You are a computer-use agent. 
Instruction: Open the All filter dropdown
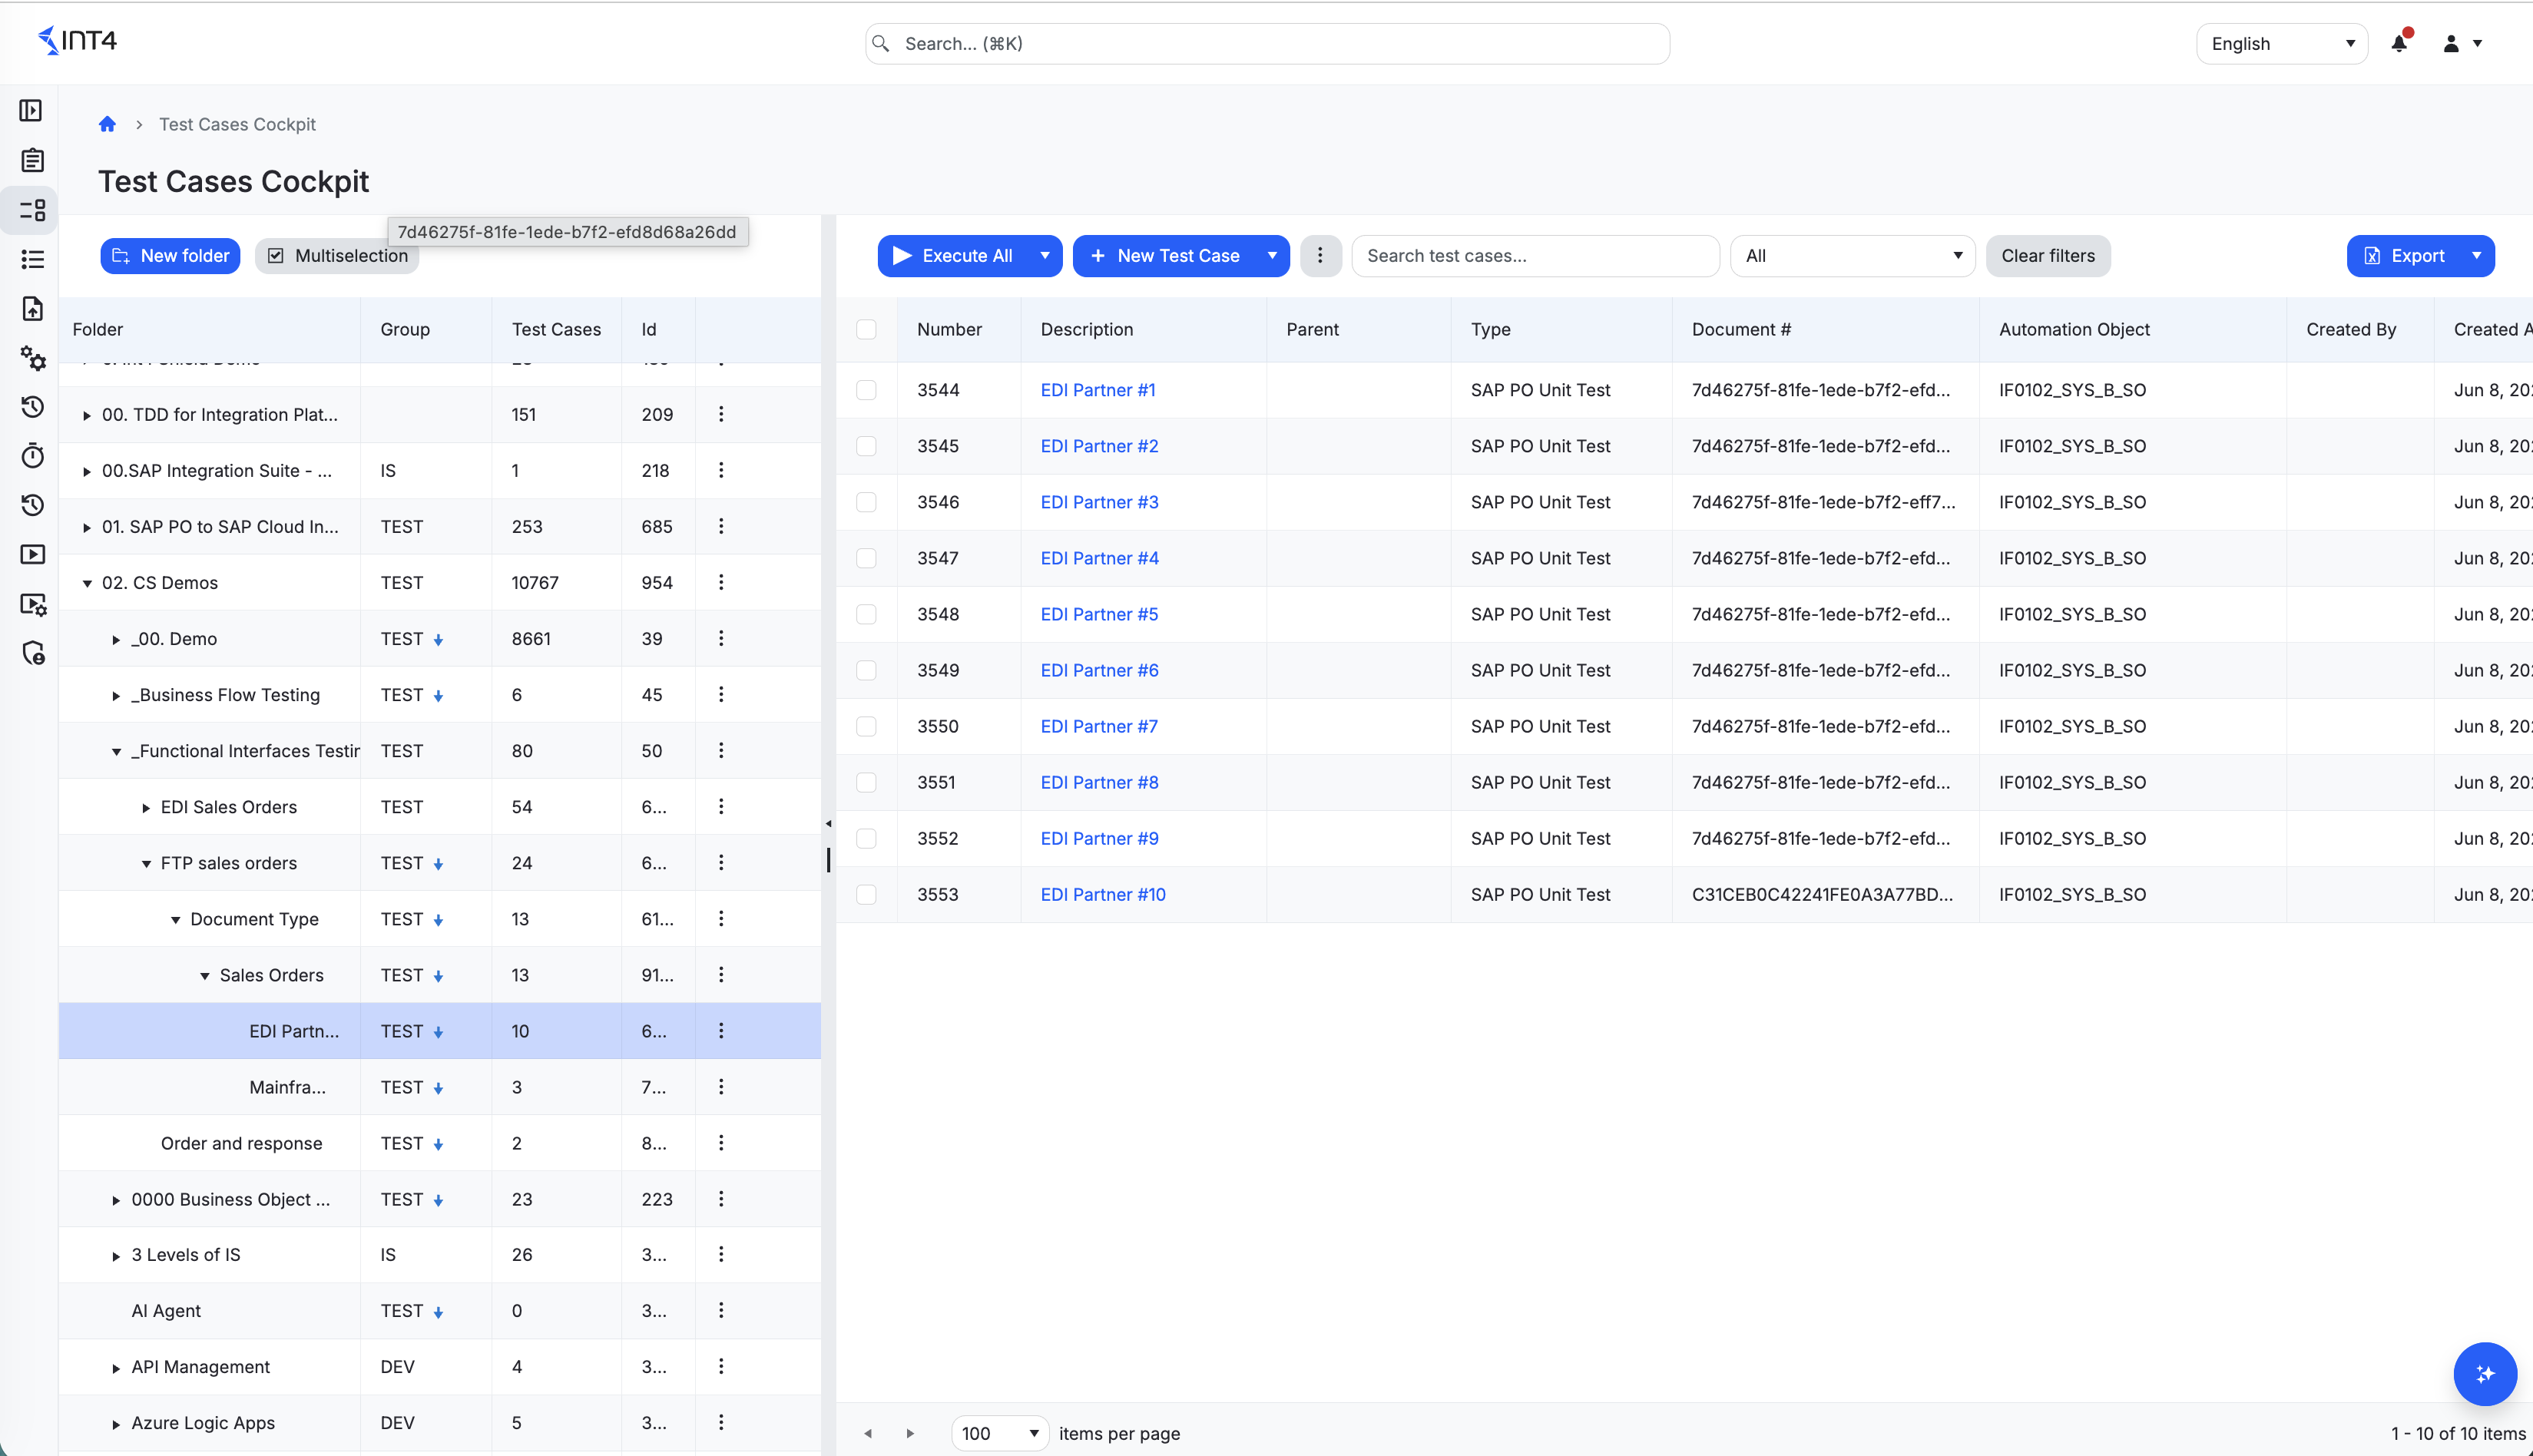(1852, 256)
